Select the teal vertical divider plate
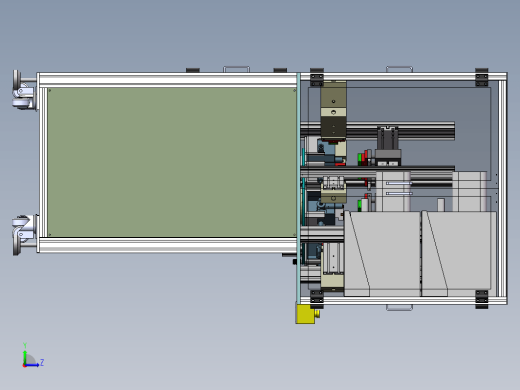The height and width of the screenshot is (390, 520). [x=299, y=188]
